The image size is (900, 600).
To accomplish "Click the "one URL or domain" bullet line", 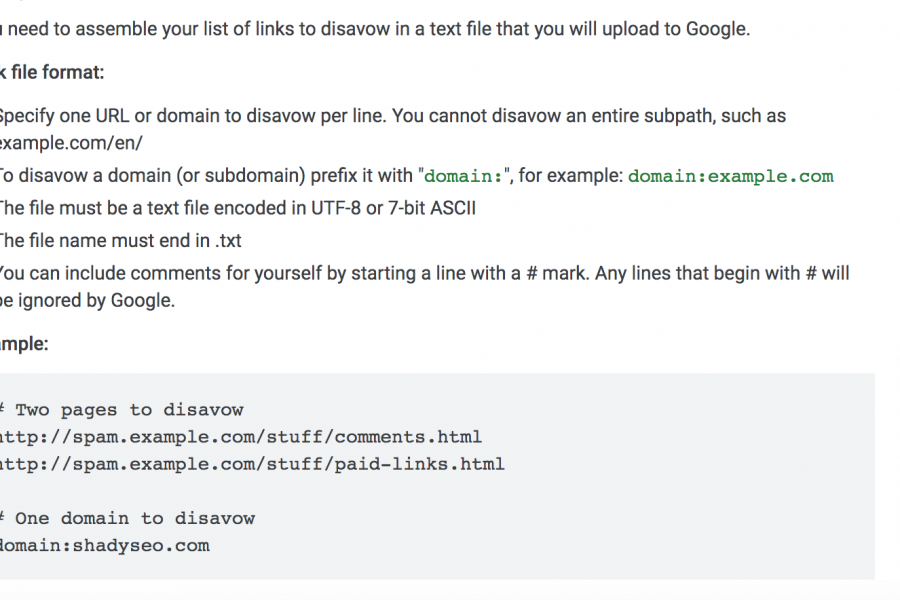I will 393,116.
